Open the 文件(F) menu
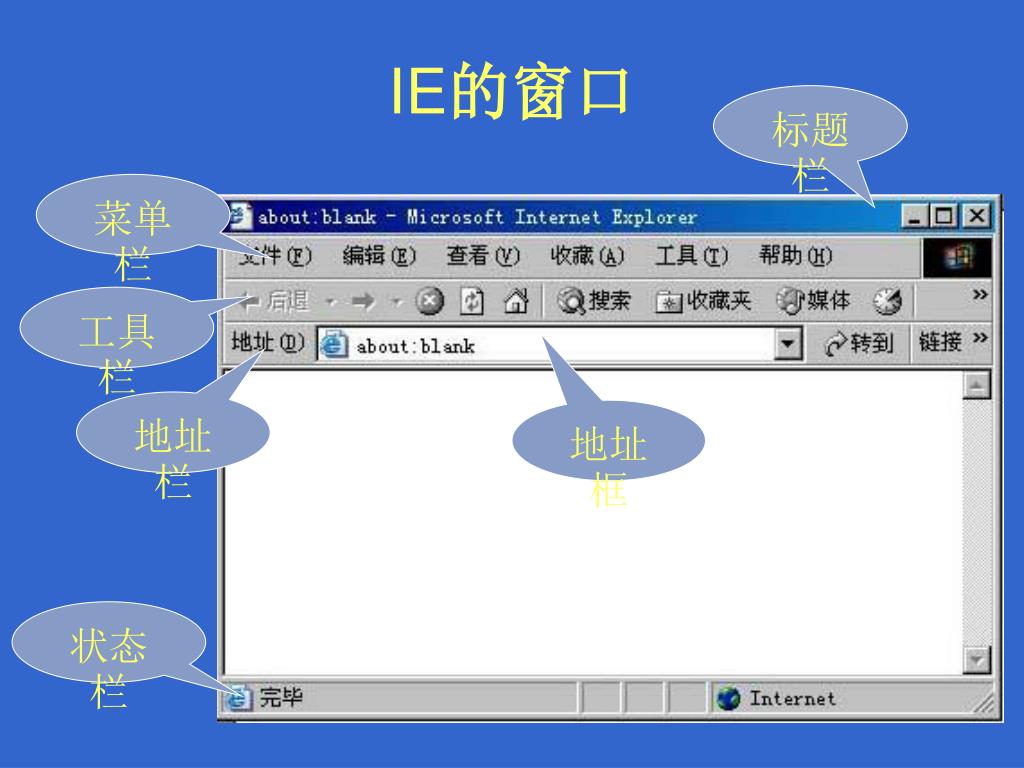1024x768 pixels. tap(274, 255)
